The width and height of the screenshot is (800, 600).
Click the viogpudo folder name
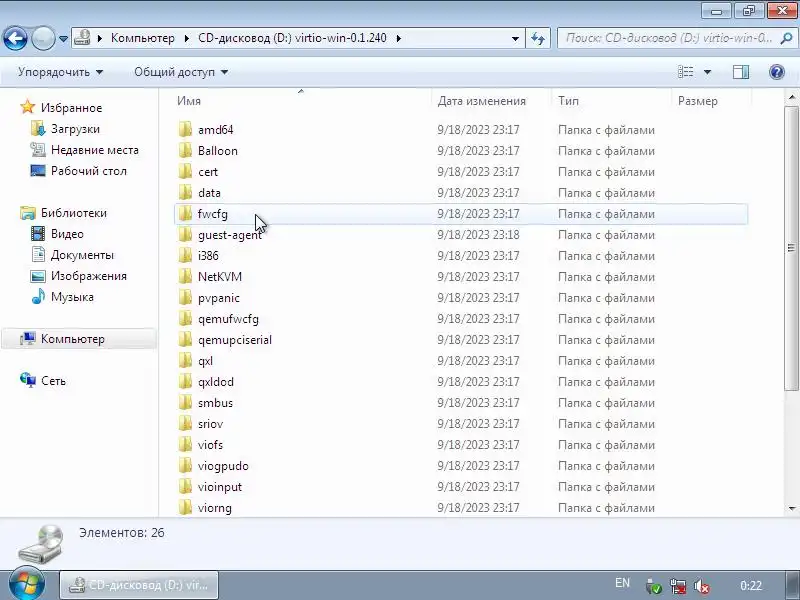point(223,466)
